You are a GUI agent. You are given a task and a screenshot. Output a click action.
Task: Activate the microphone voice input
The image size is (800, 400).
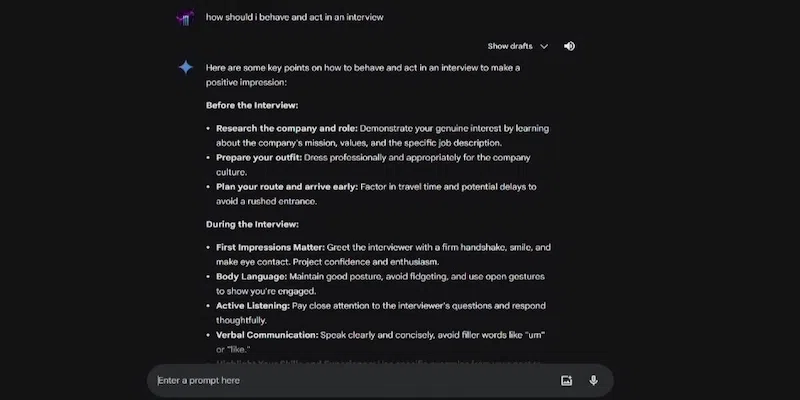[x=593, y=380]
